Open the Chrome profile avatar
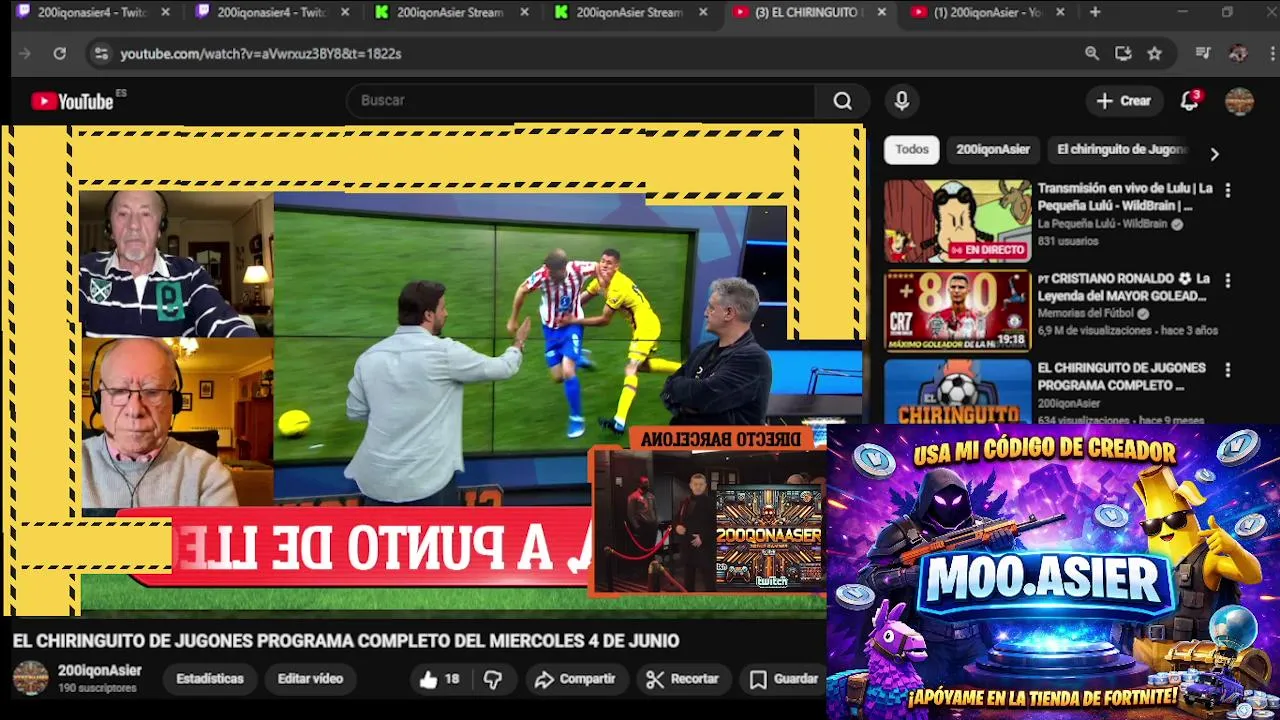The height and width of the screenshot is (720, 1280). pos(1238,54)
